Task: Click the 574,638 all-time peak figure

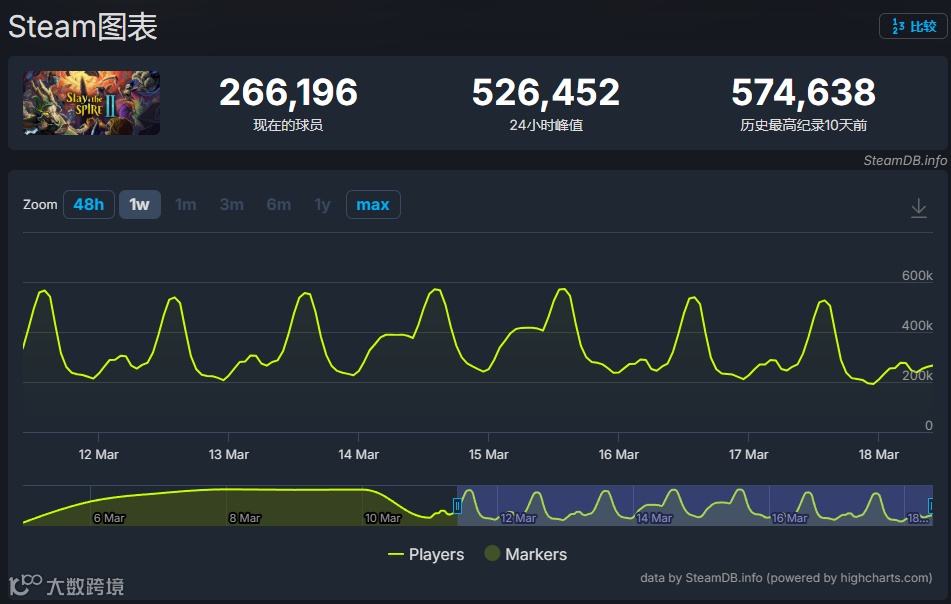Action: click(x=804, y=92)
